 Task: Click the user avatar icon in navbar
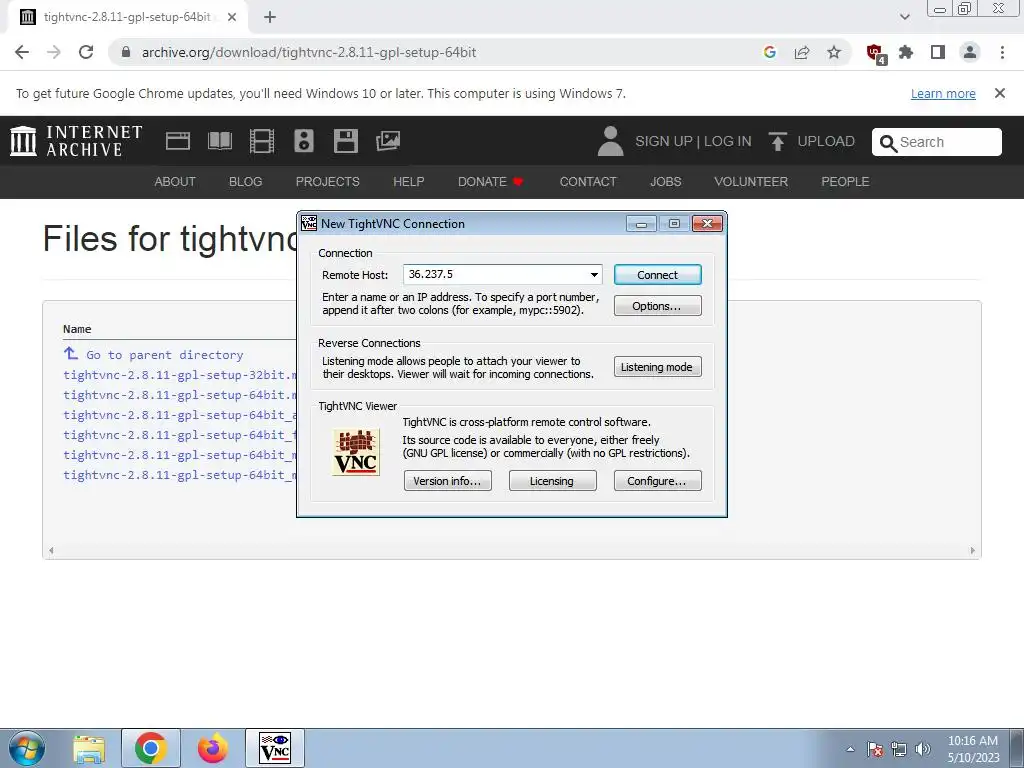click(x=611, y=141)
